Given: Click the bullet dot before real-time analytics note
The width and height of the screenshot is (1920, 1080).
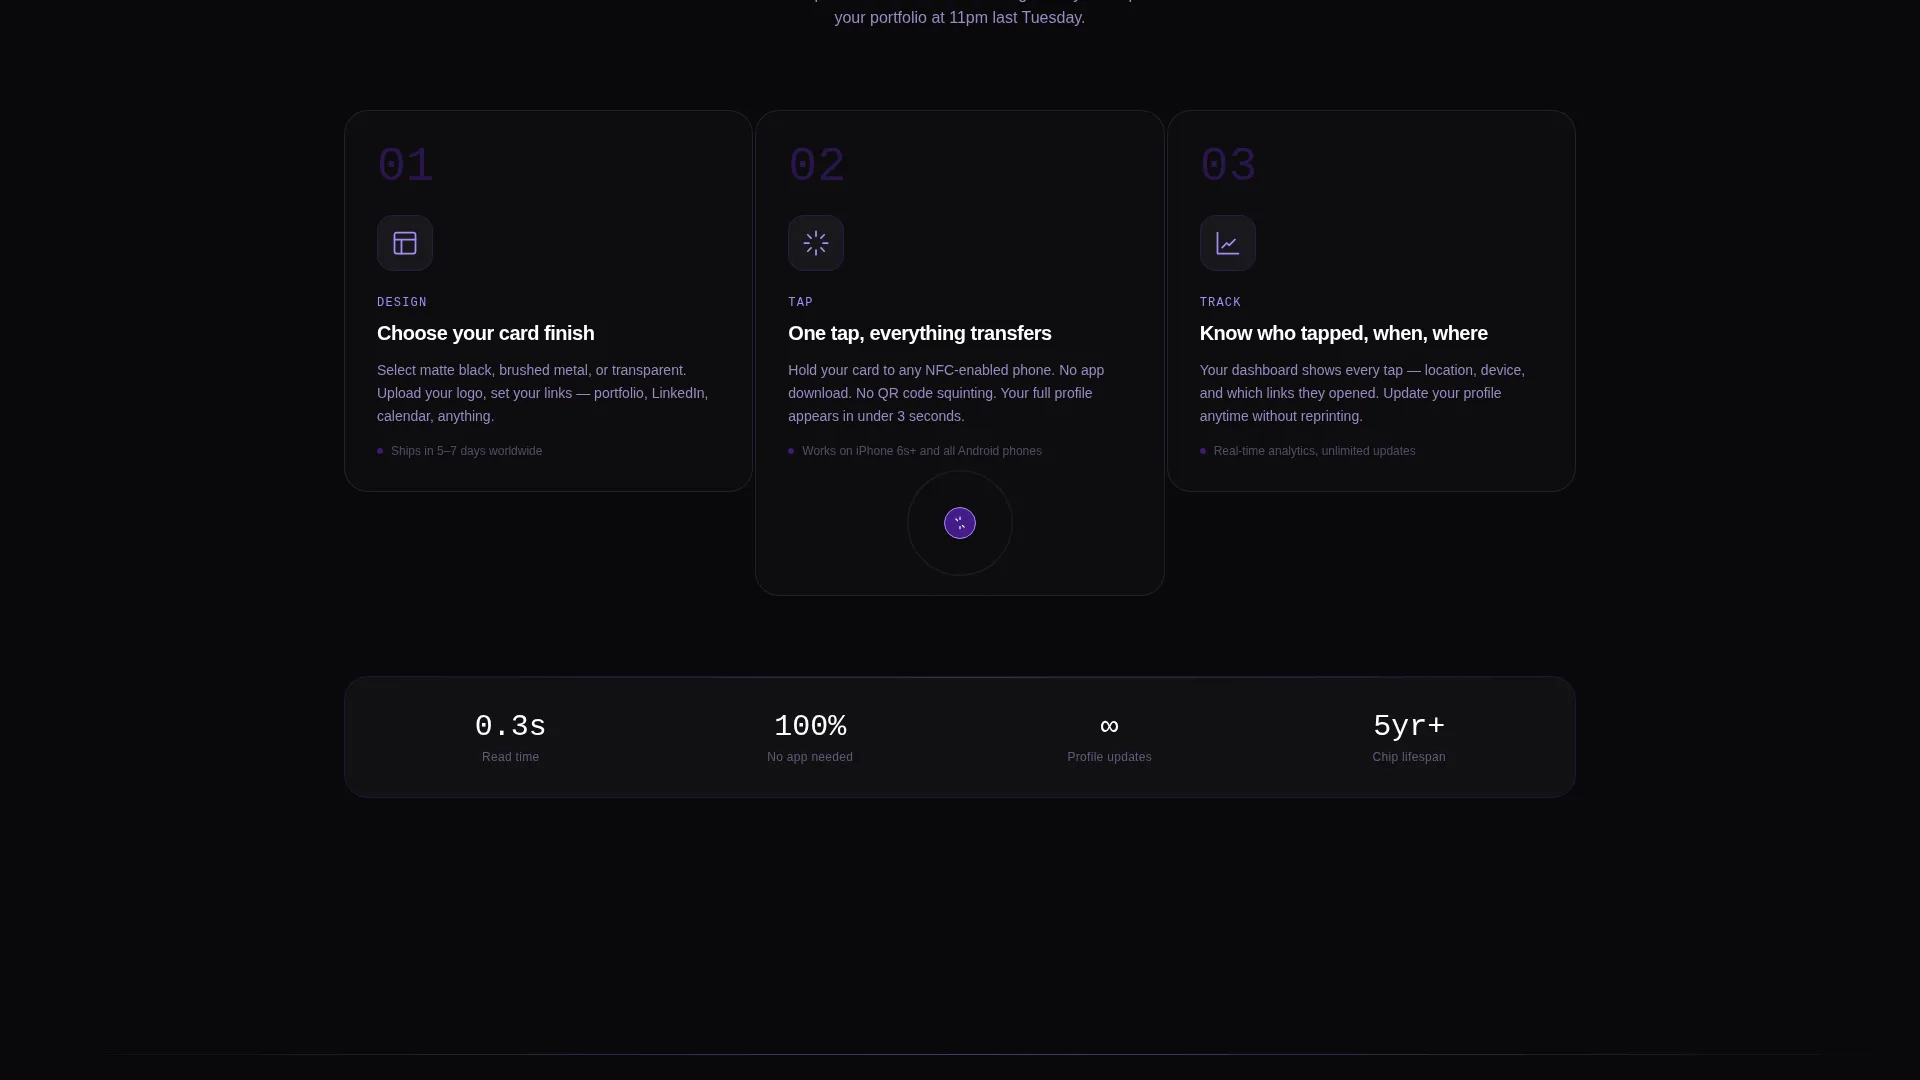Looking at the screenshot, I should click(x=1203, y=451).
